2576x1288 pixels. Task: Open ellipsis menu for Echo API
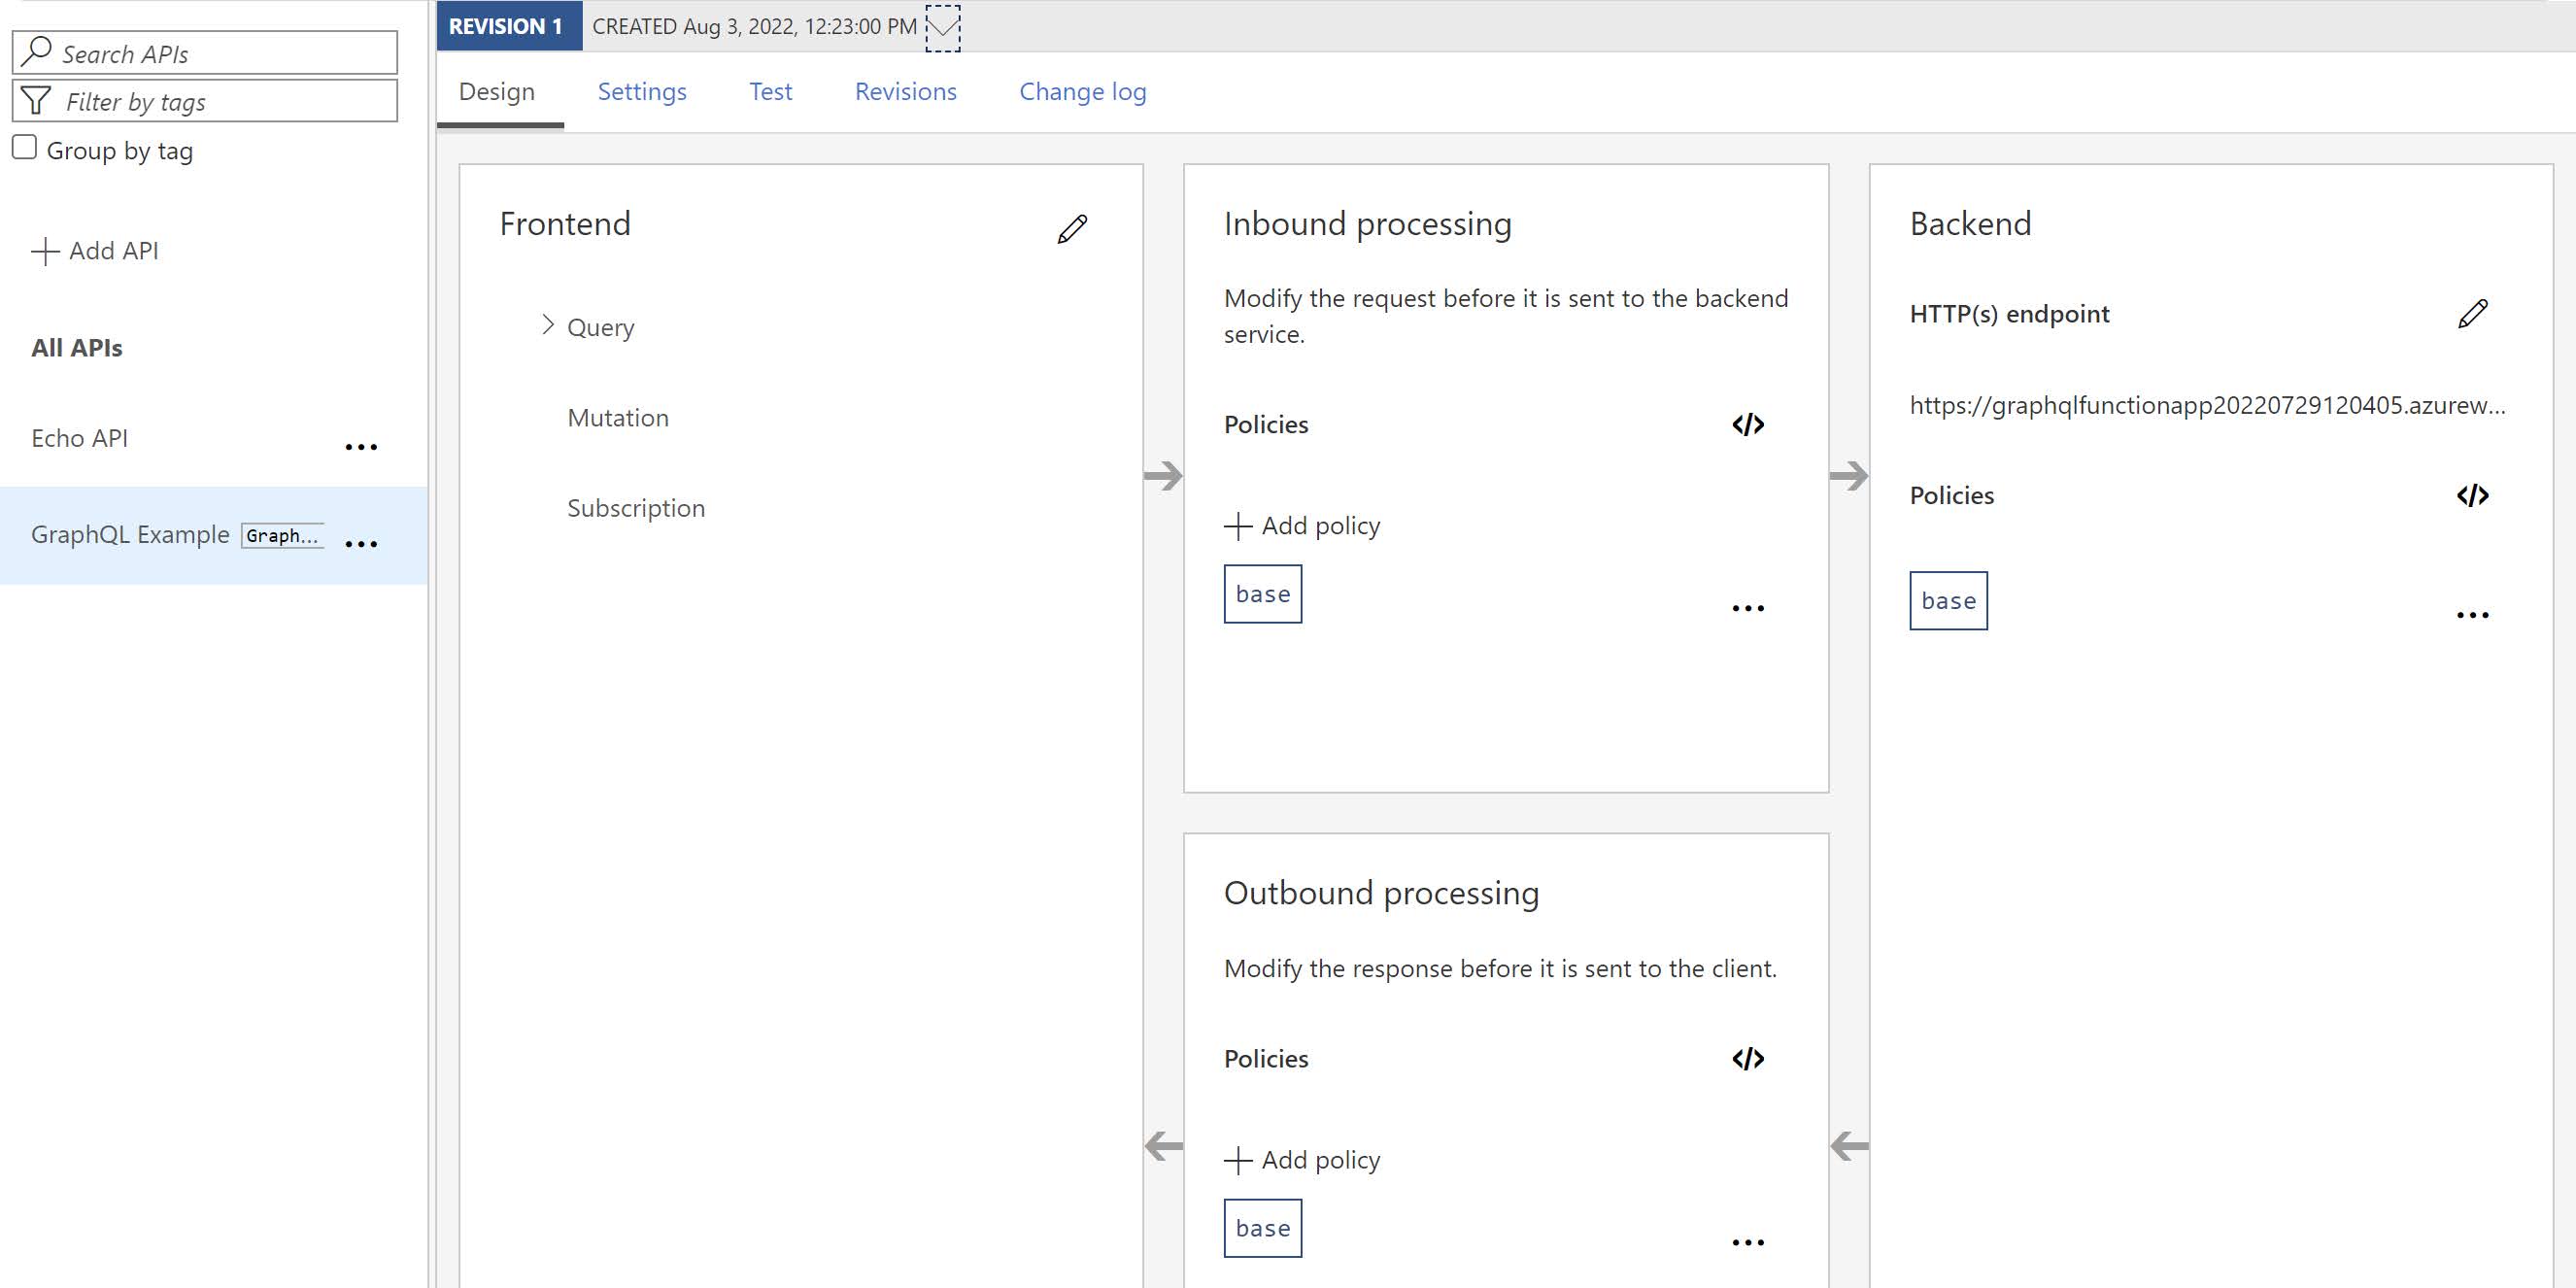[x=361, y=447]
